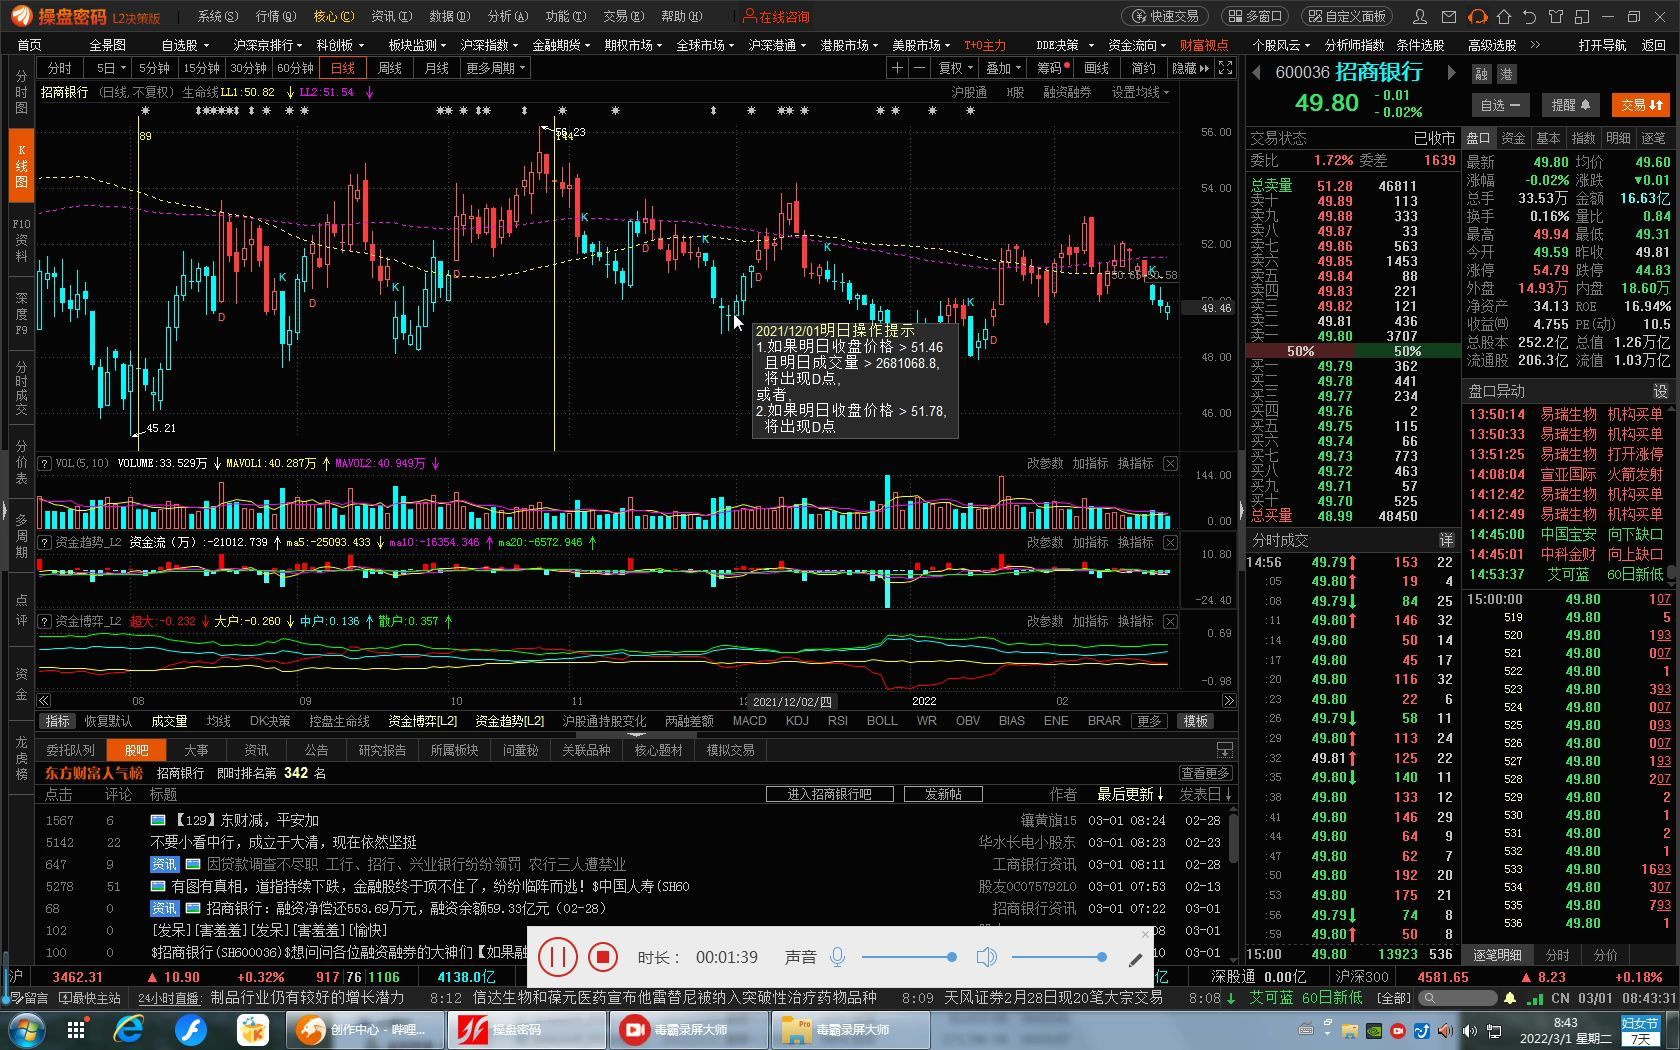This screenshot has height=1050, width=1680.
Task: Open the user account icon
Action: (x=1420, y=16)
